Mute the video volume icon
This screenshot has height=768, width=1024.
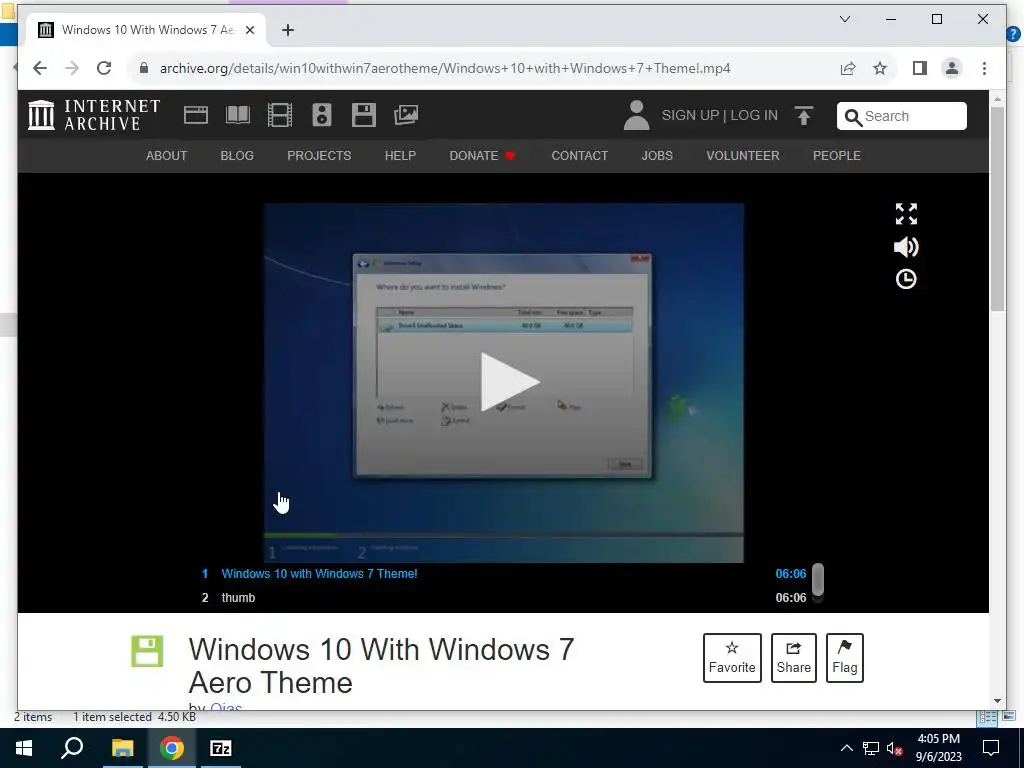point(906,247)
